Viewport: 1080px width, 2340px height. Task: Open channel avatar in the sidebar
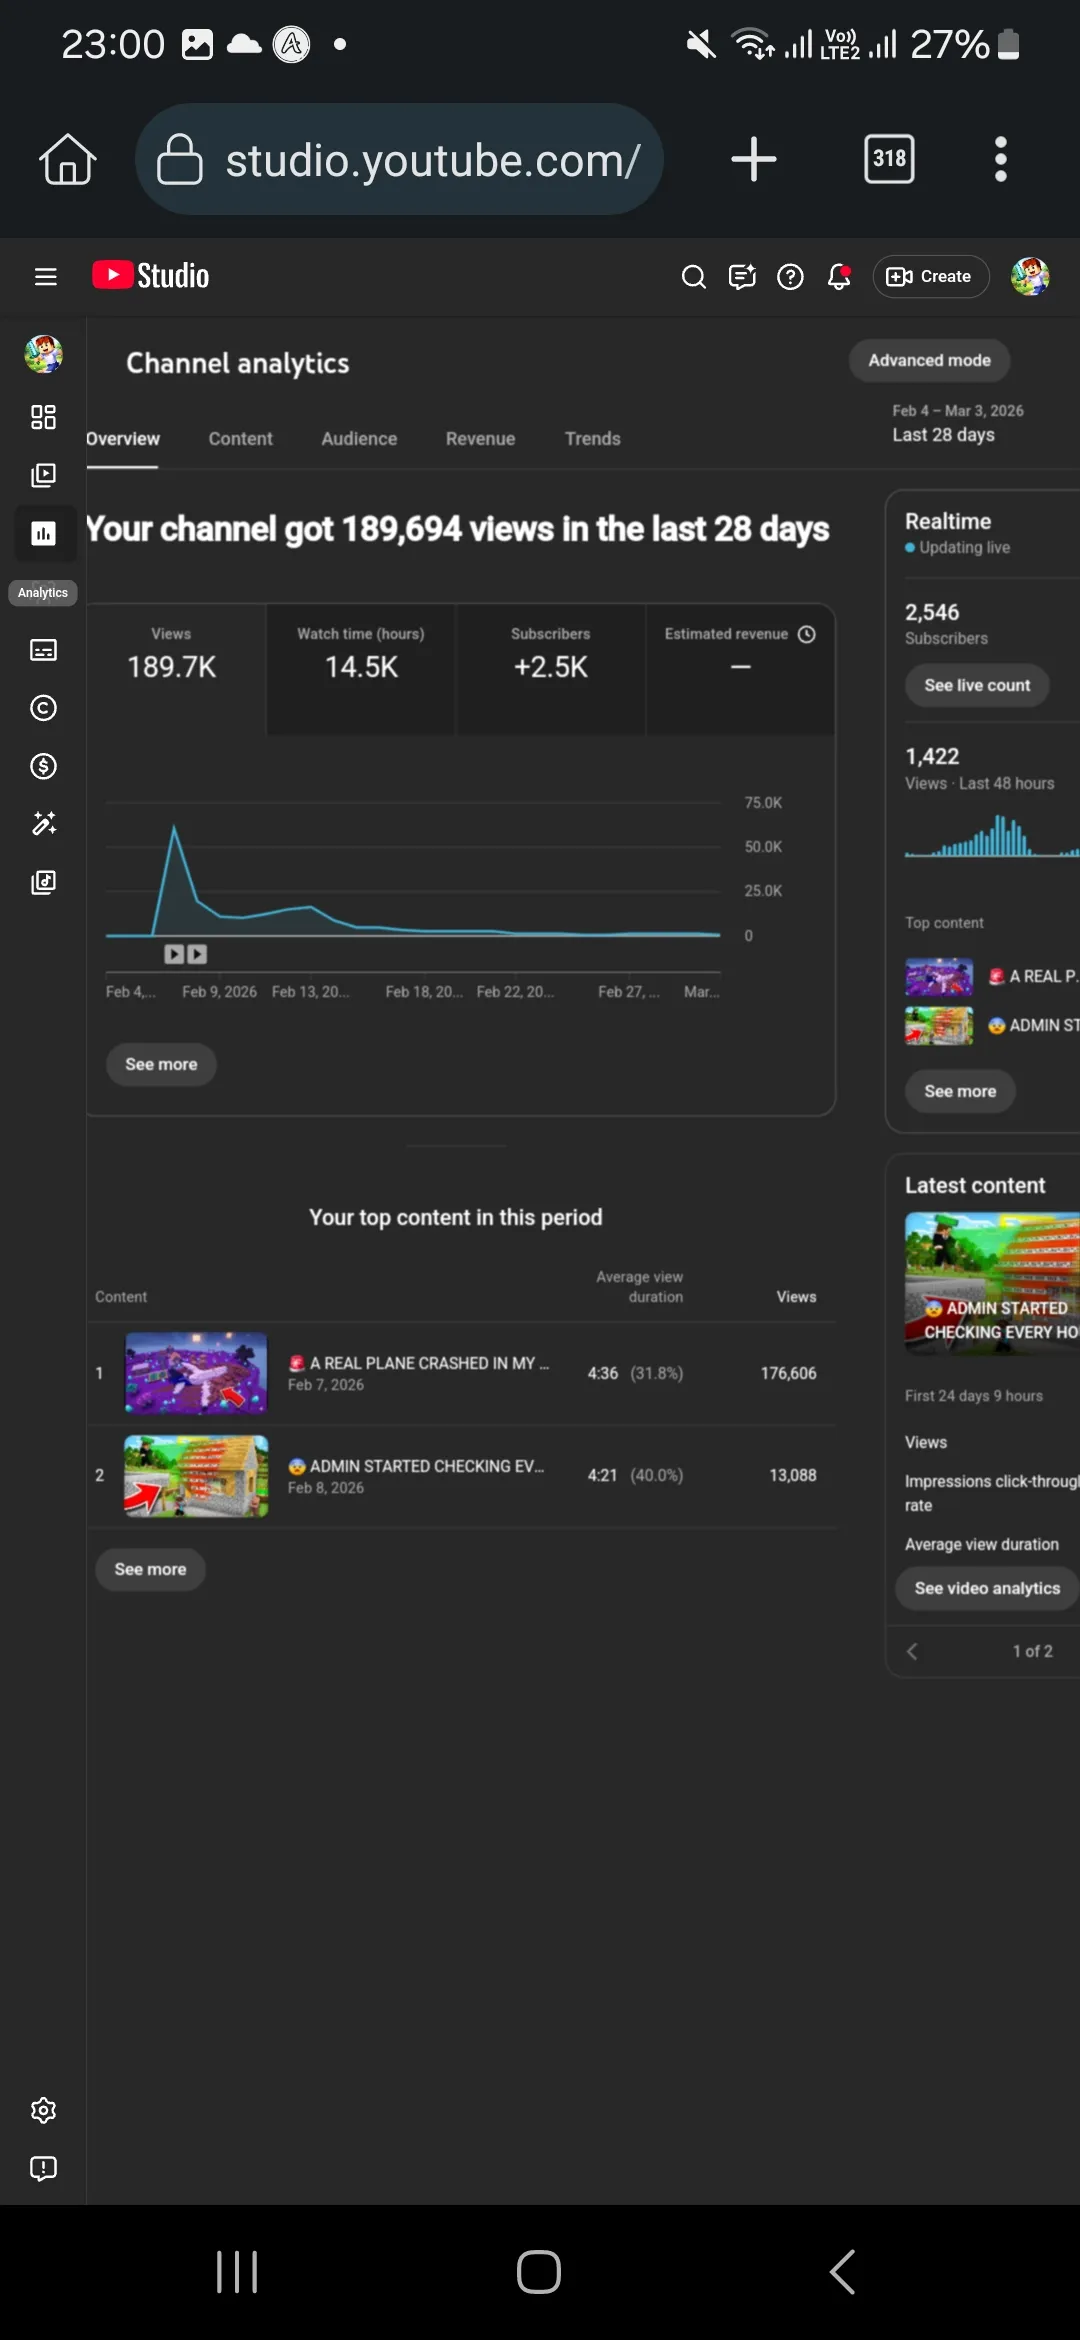coord(43,354)
